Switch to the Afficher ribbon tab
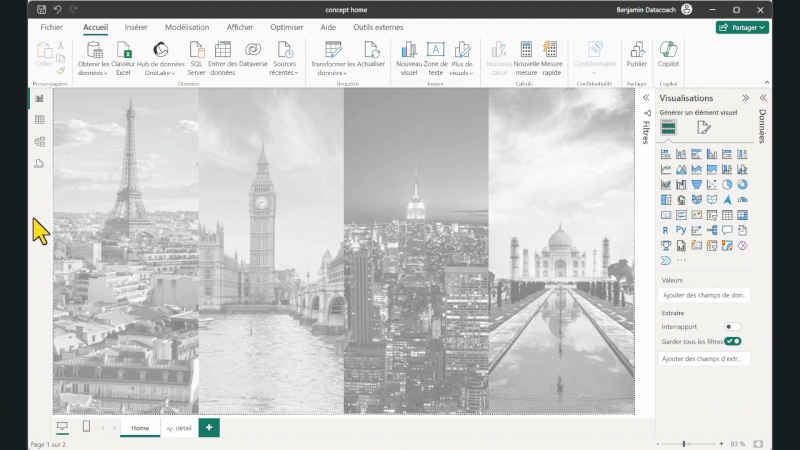The height and width of the screenshot is (450, 800). click(239, 27)
